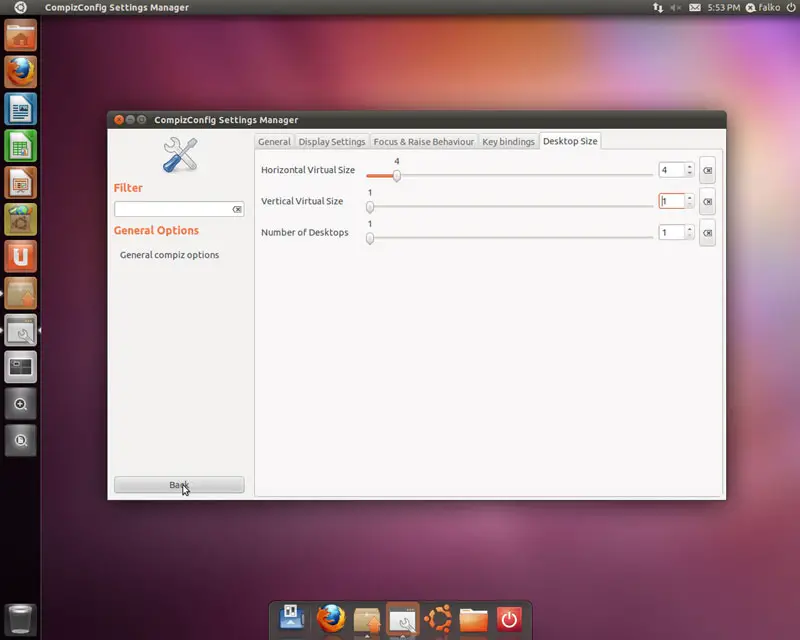Click the Ubuntu logo icon in bottom dock
Image resolution: width=800 pixels, height=640 pixels.
tap(438, 618)
